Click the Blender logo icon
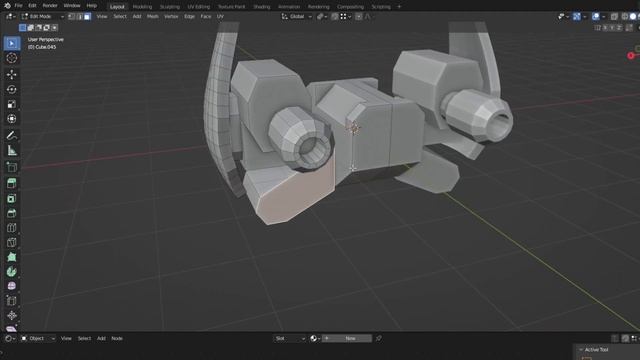Viewport: 640px width, 360px height. pos(7,6)
